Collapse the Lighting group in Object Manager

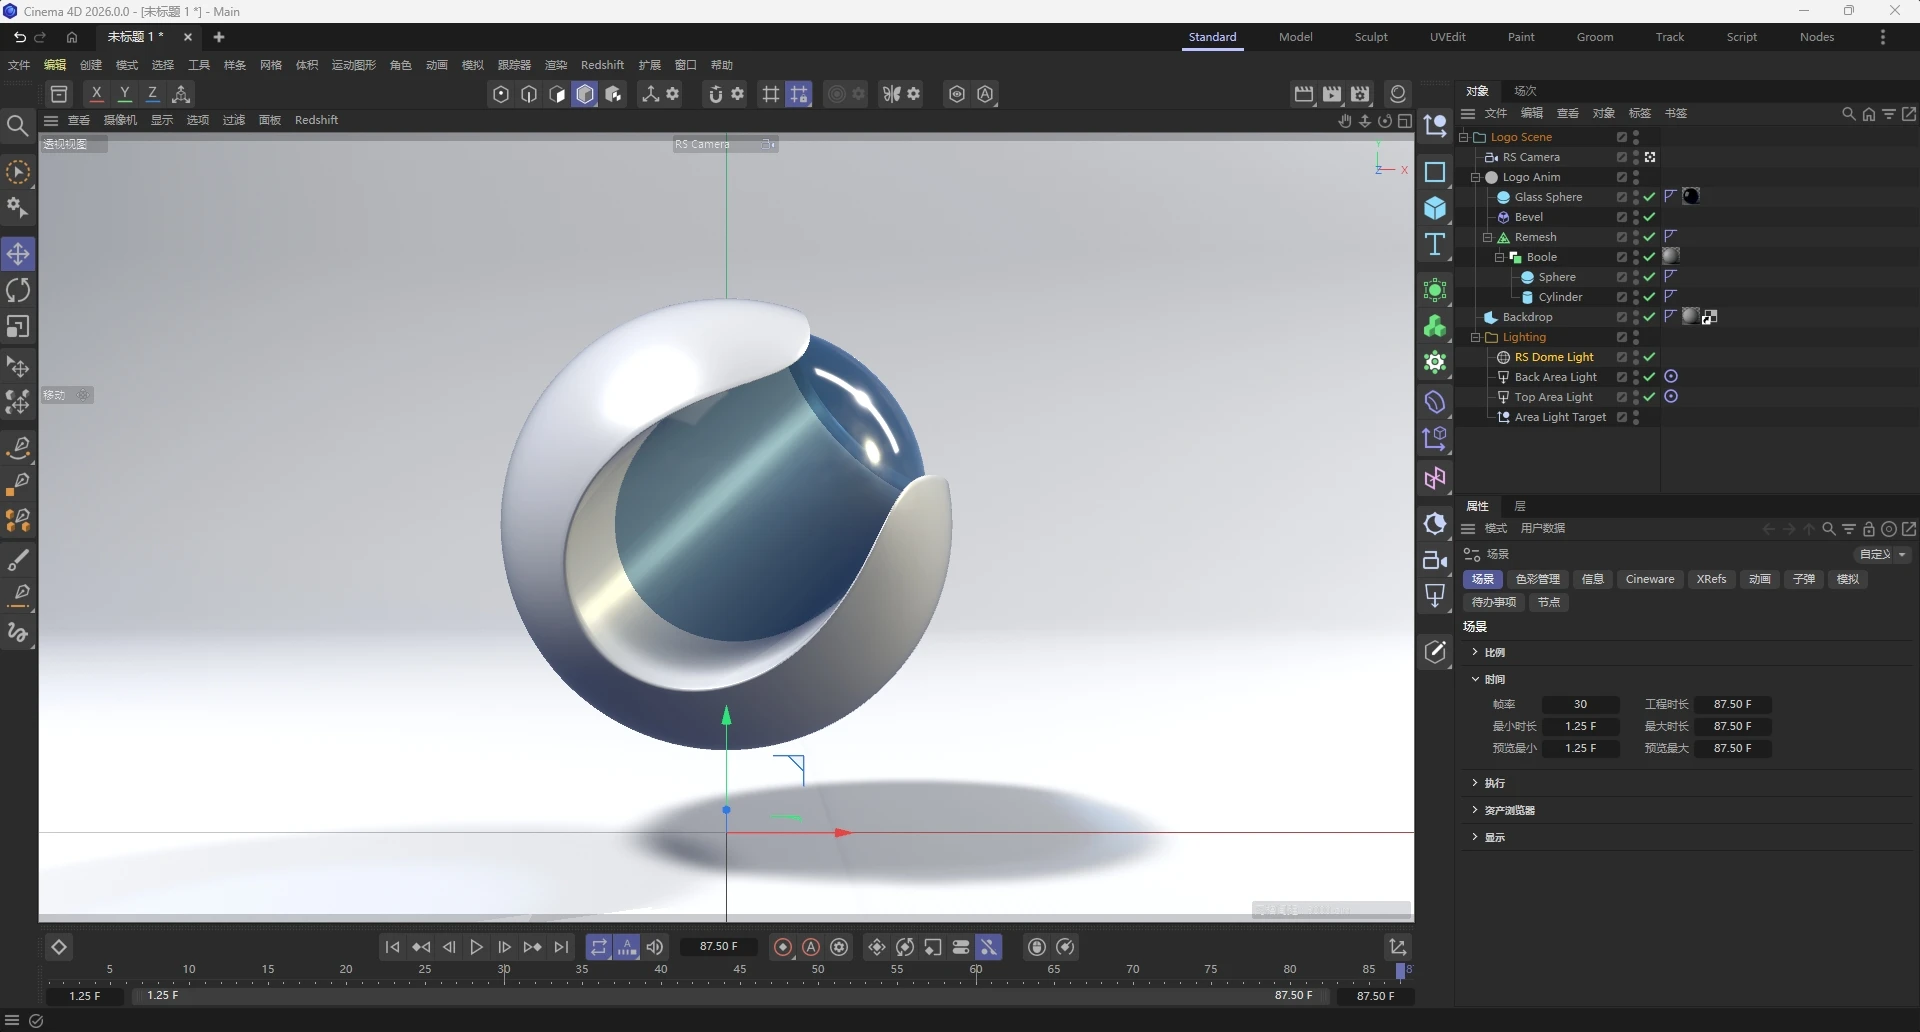tap(1475, 337)
